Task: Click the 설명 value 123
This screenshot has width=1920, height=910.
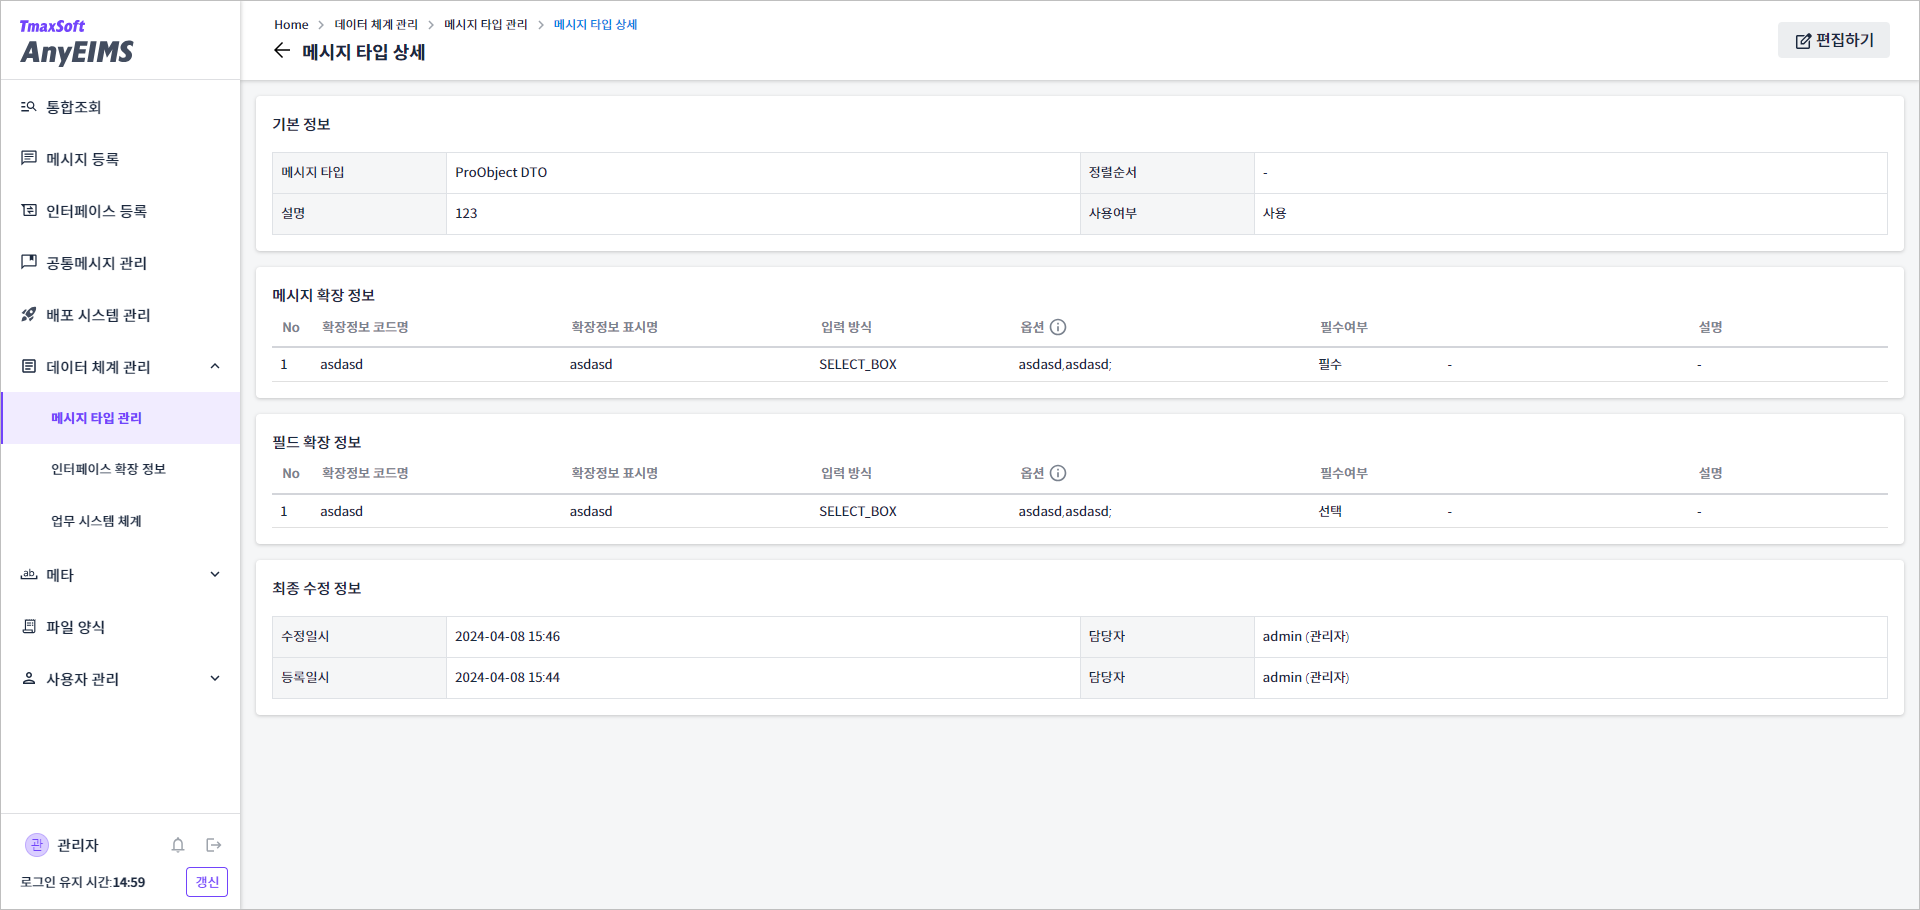Action: (466, 213)
